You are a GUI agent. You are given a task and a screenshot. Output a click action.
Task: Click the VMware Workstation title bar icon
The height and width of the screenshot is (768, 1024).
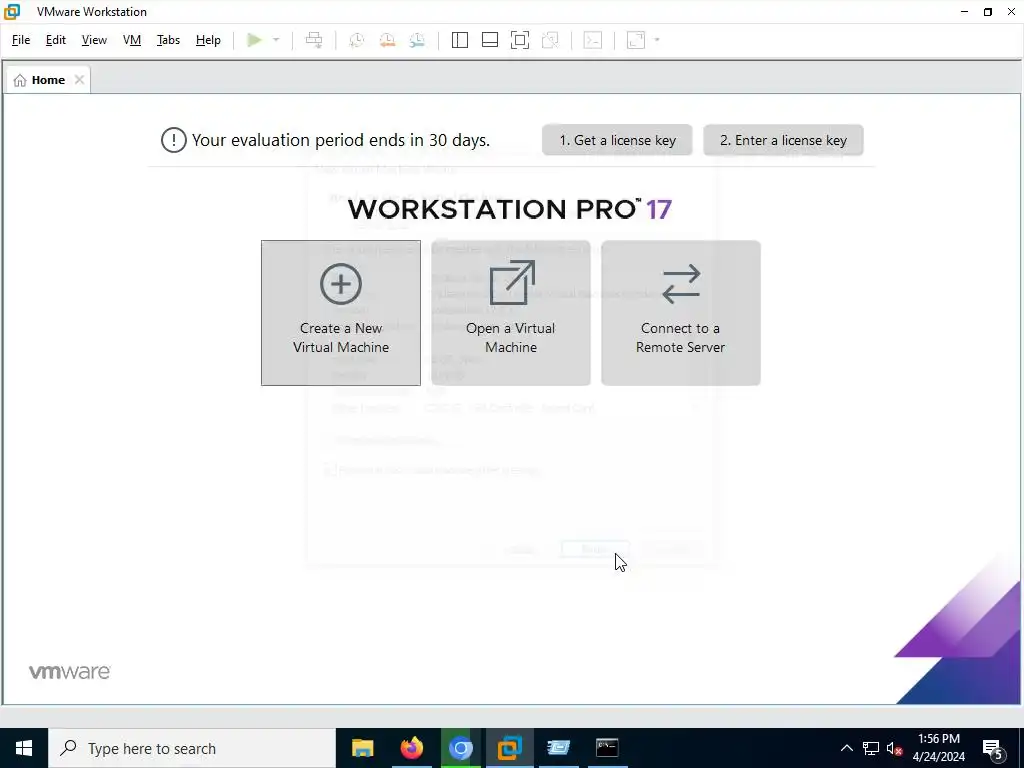(x=12, y=12)
